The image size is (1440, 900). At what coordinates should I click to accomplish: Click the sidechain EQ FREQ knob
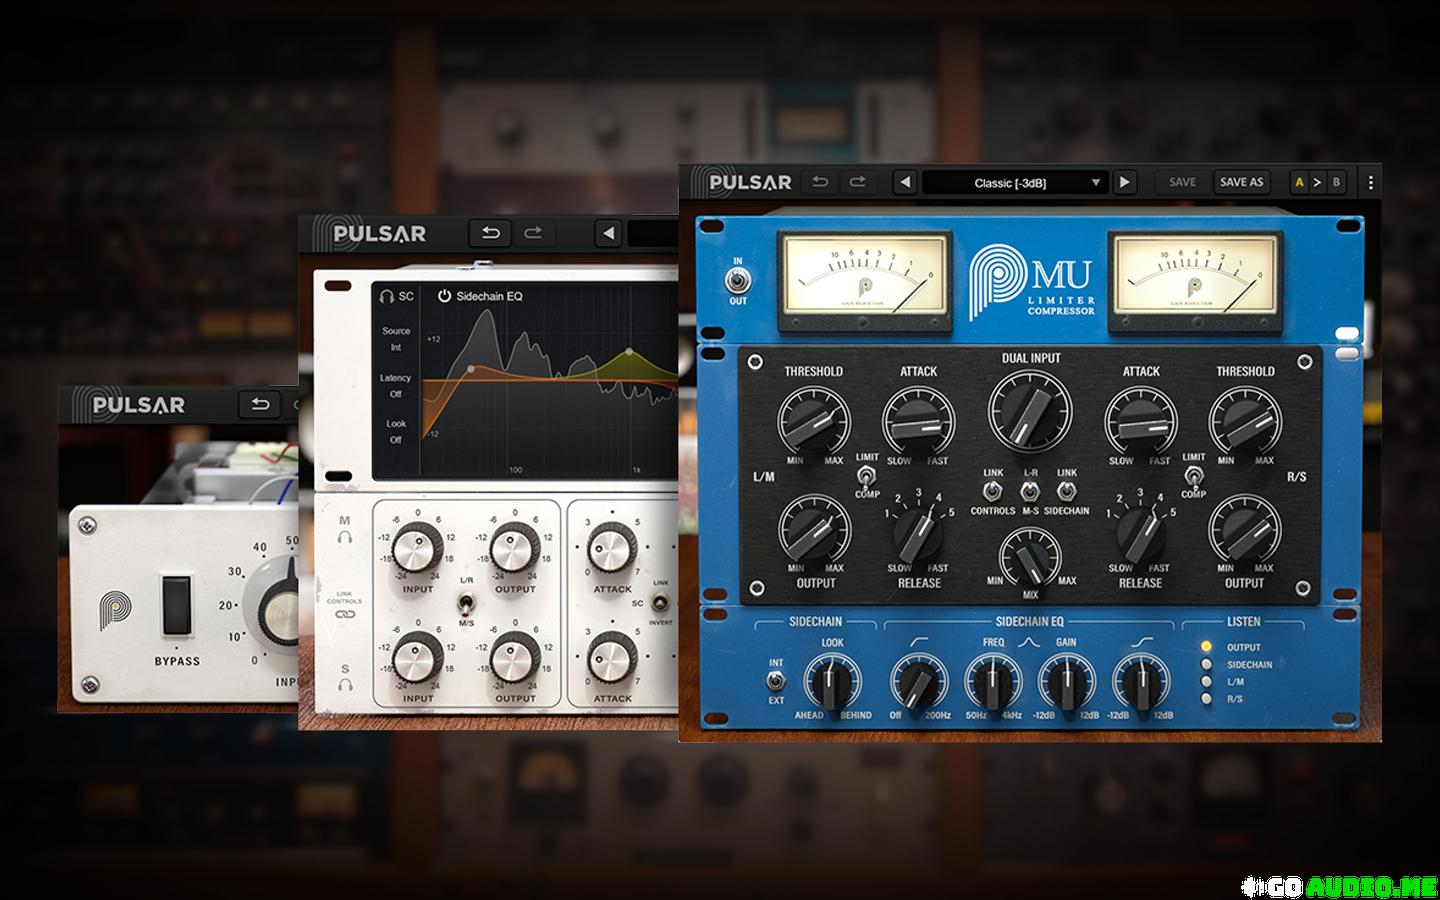point(992,683)
